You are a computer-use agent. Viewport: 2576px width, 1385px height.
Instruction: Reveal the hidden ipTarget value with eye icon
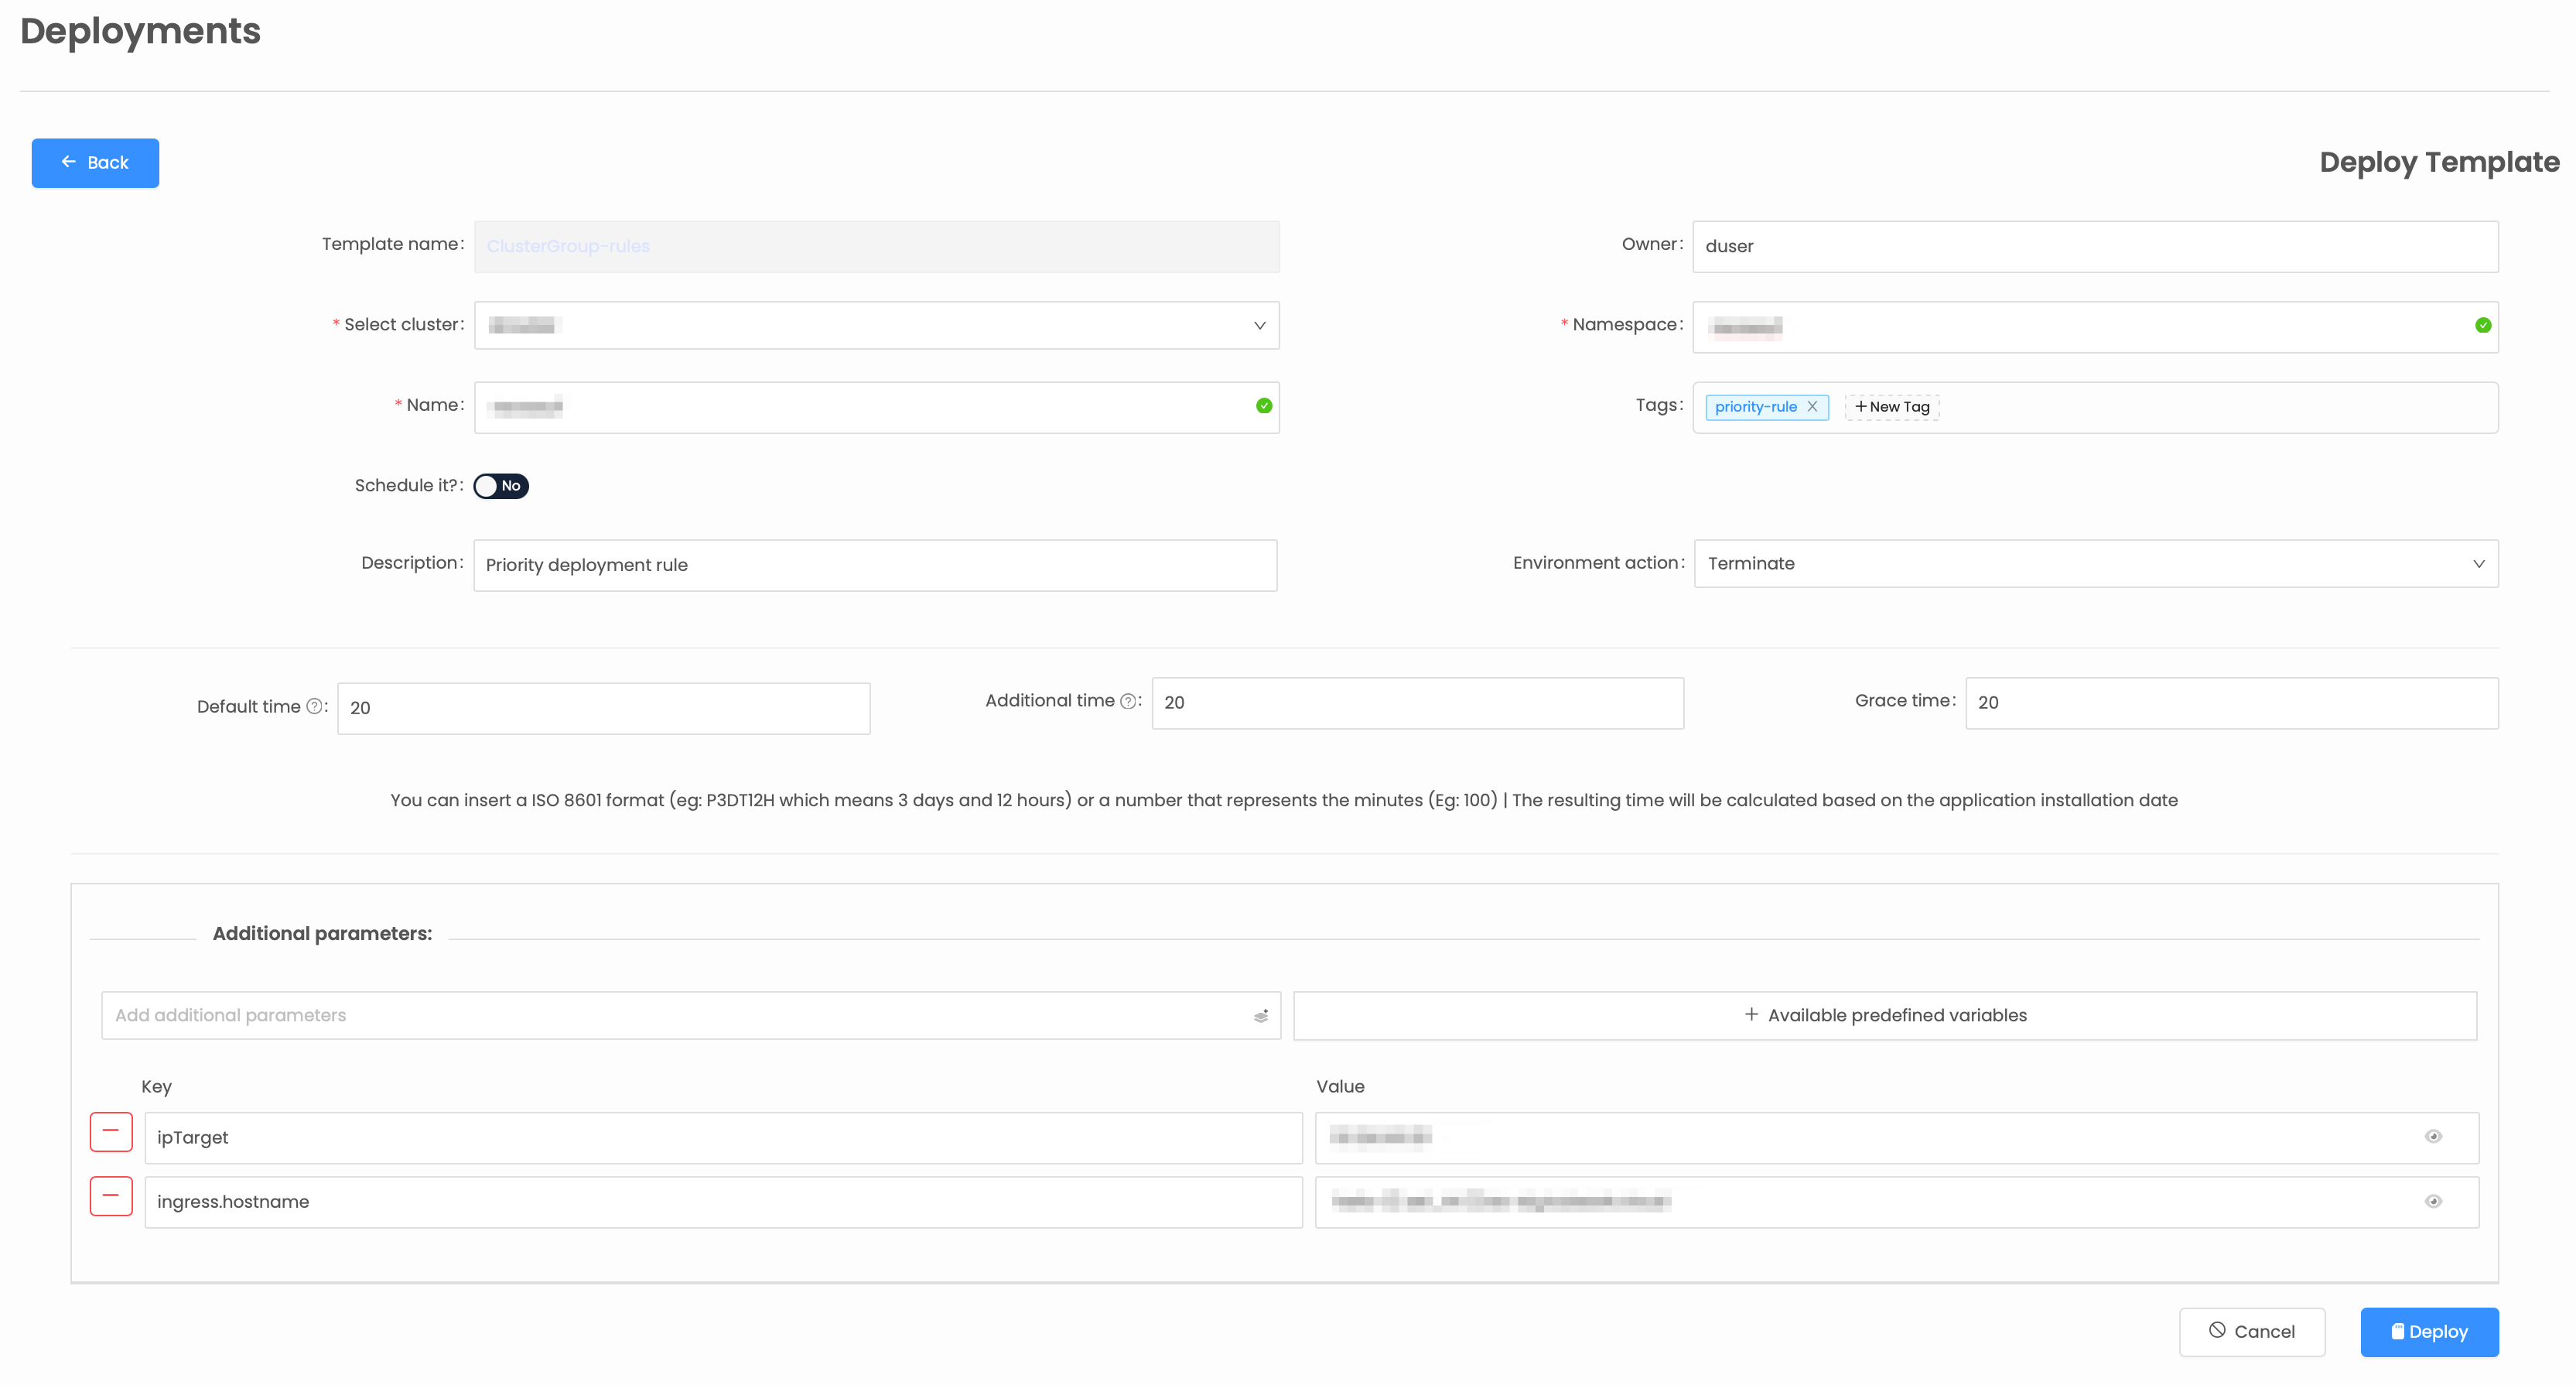[2434, 1136]
